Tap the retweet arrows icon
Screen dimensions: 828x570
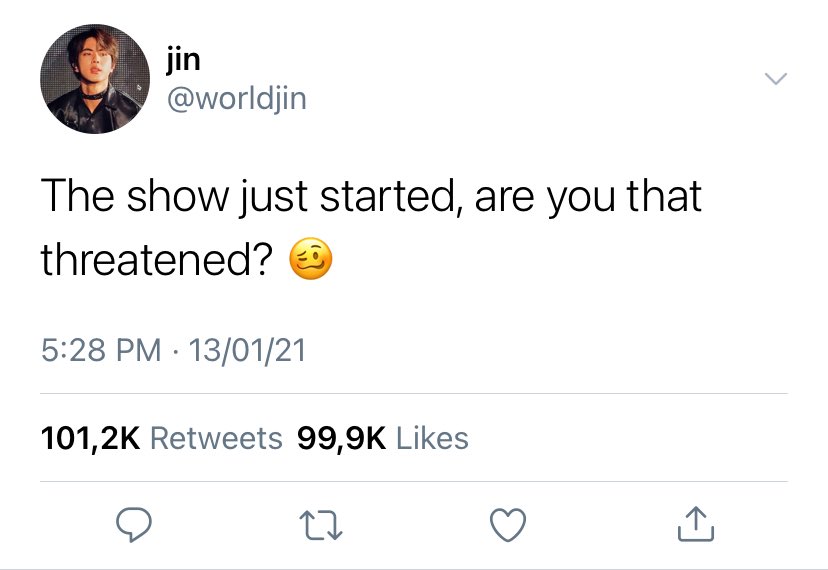point(321,525)
